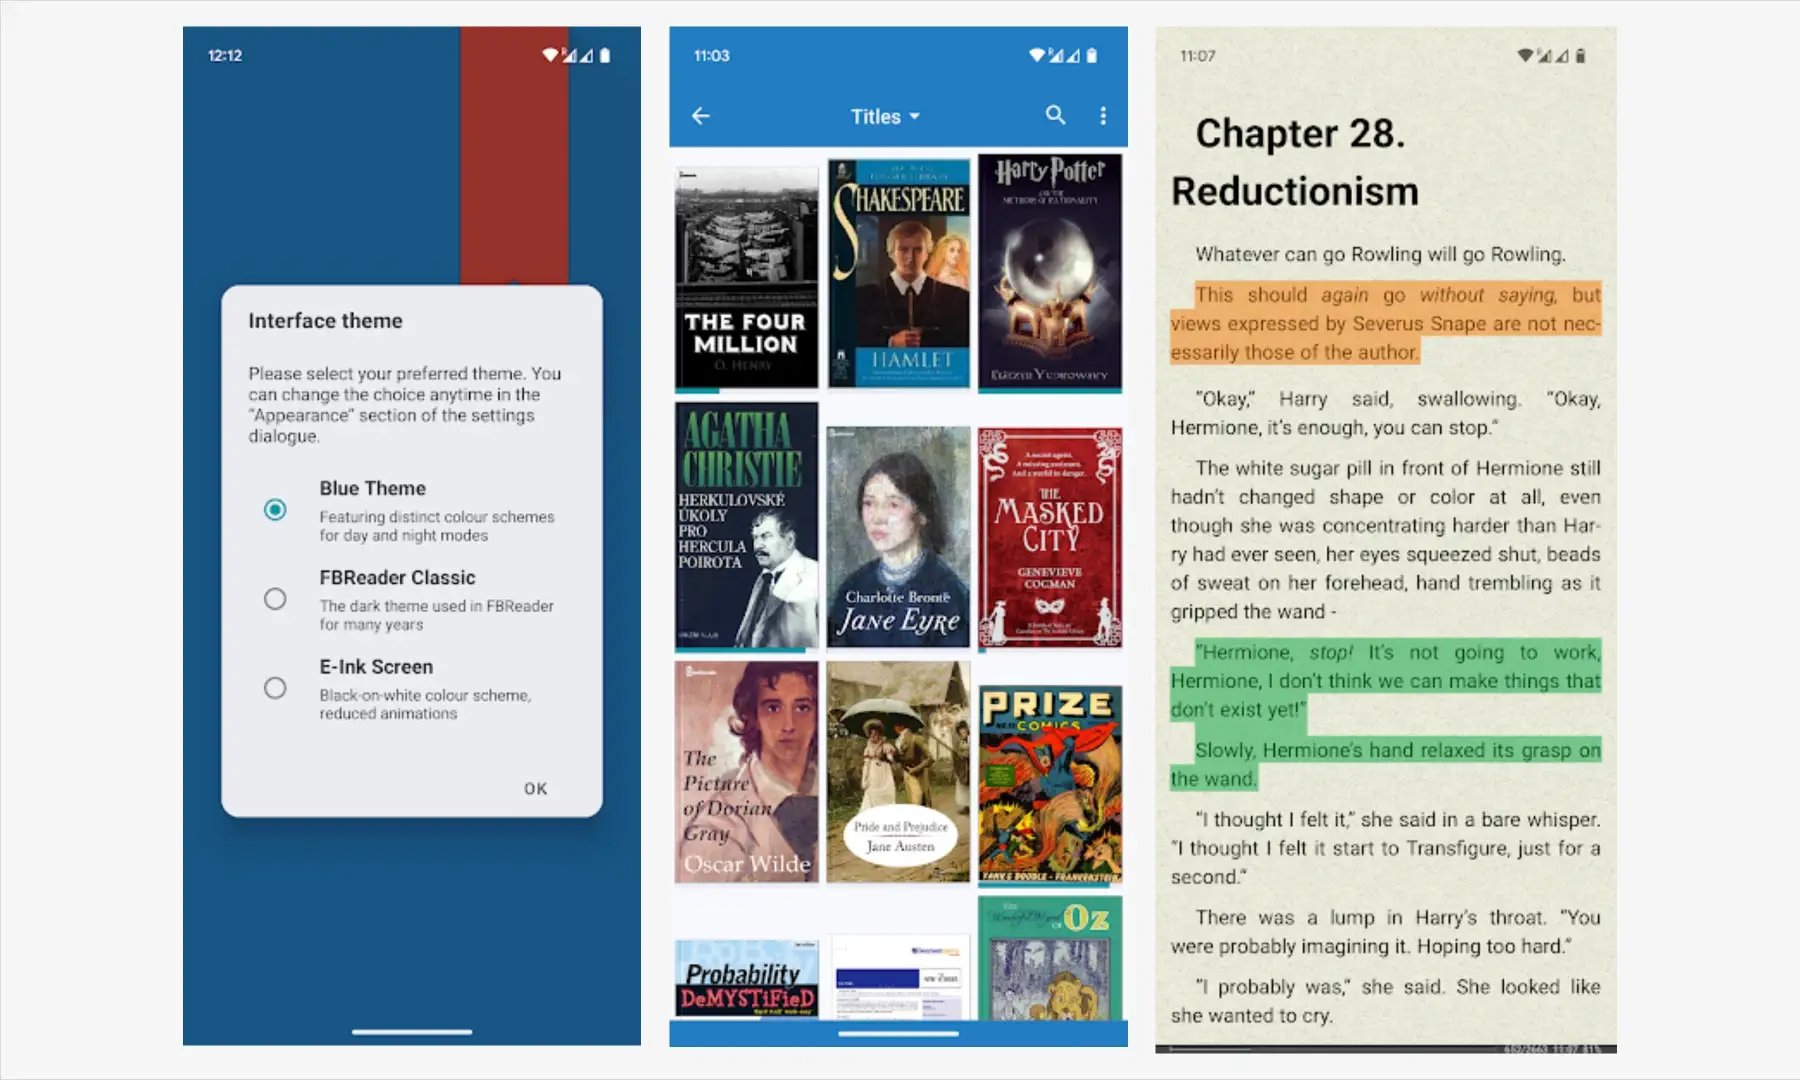Open the Pride and Prejudice cover
Screen dimensions: 1800x1080
pyautogui.click(x=899, y=772)
